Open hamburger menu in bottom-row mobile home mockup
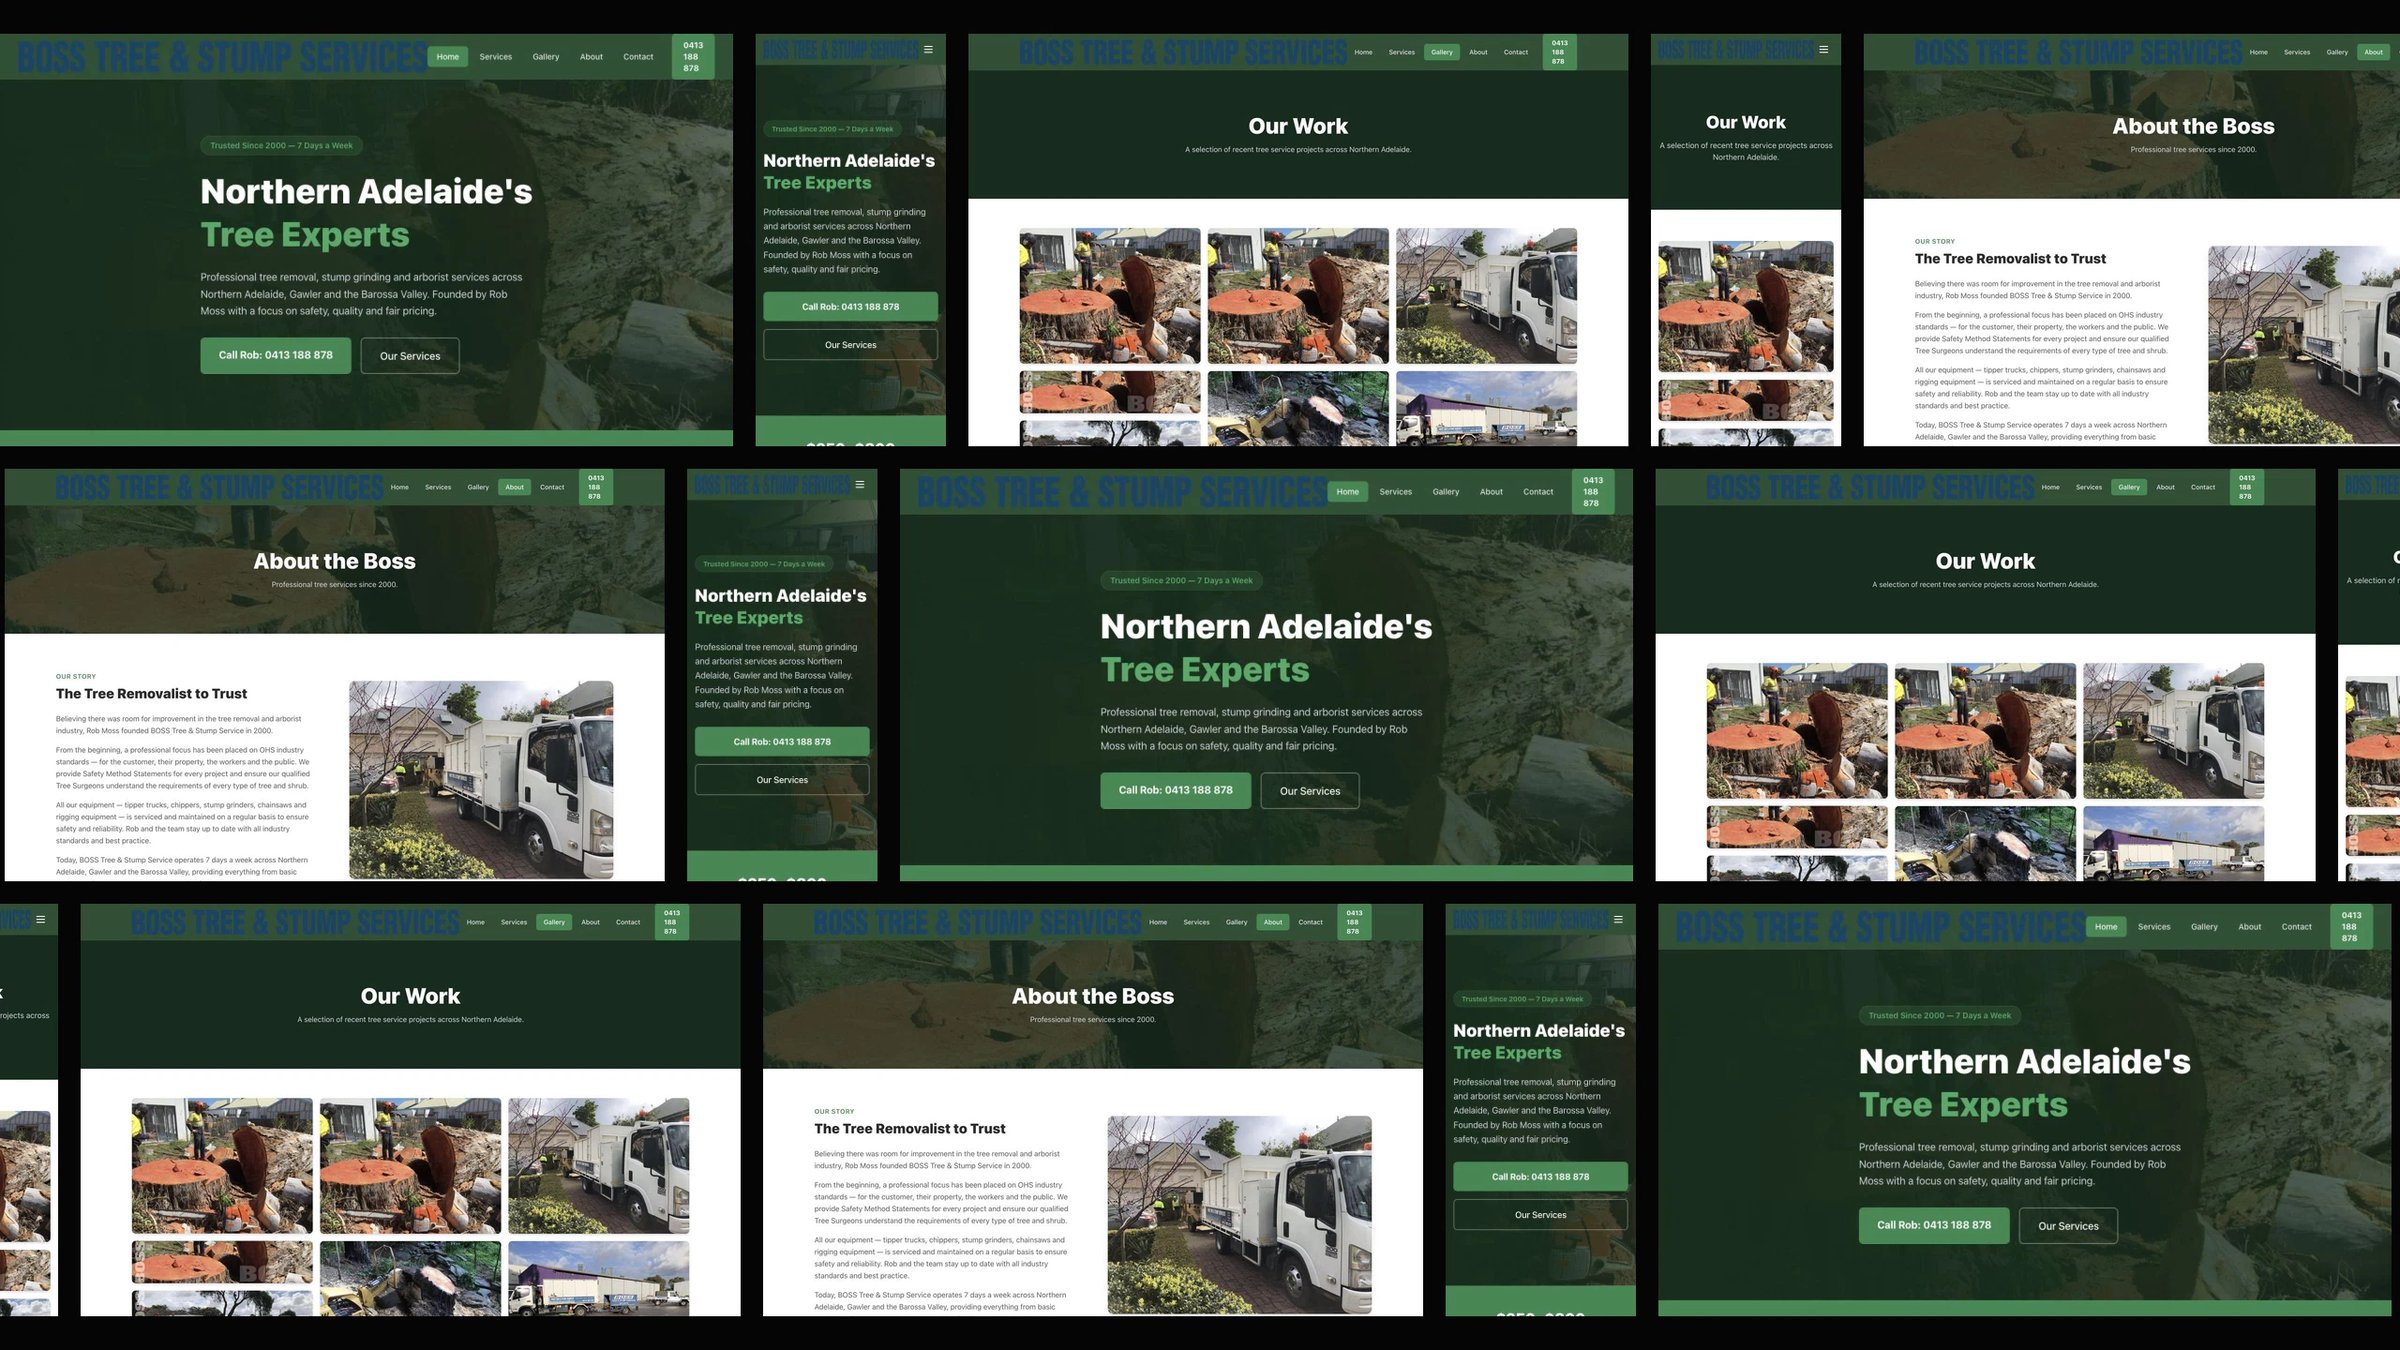The image size is (2400, 1350). coord(1618,919)
